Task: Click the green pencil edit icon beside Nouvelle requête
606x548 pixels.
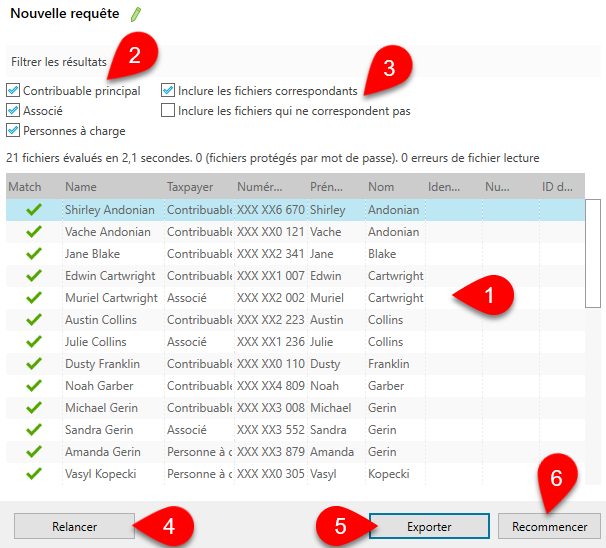Action: (136, 14)
